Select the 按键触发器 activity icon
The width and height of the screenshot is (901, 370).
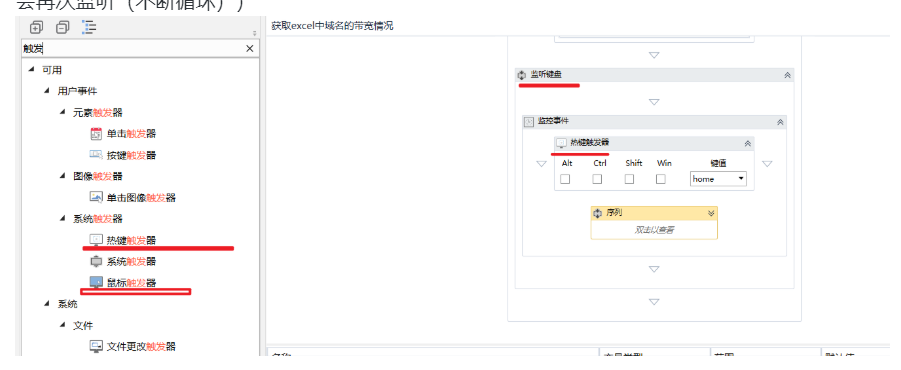click(96, 155)
